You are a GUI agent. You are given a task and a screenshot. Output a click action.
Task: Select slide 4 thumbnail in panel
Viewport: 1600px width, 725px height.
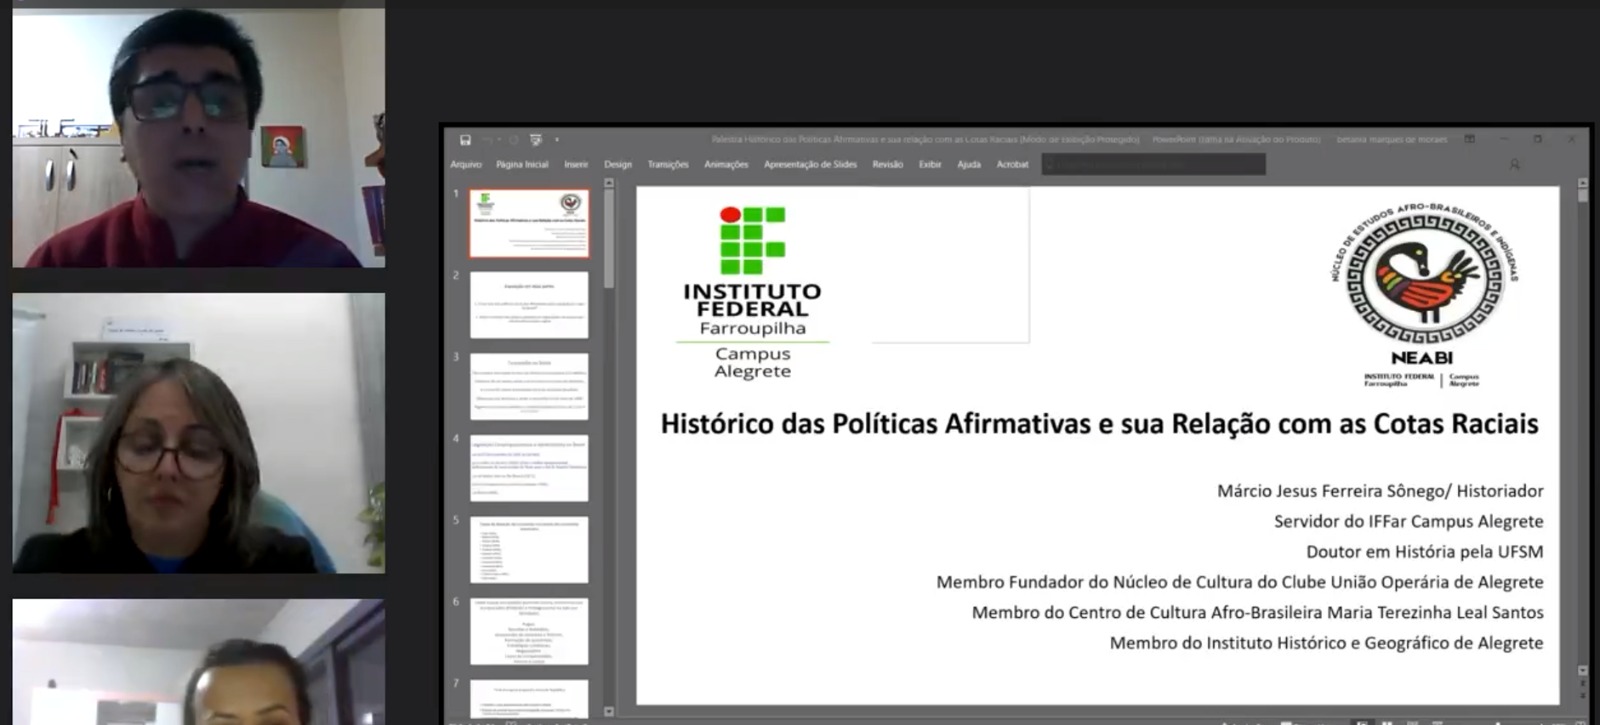coord(529,468)
